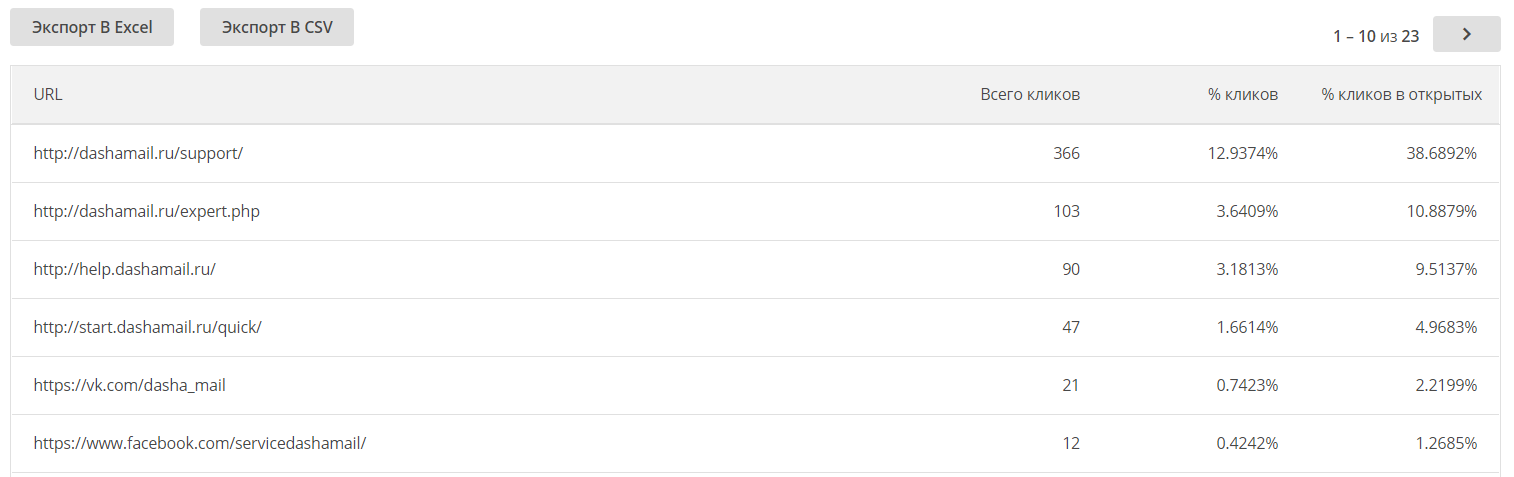Open the dashamail.ru/expert.php URL
1514x477 pixels.
pyautogui.click(x=147, y=211)
